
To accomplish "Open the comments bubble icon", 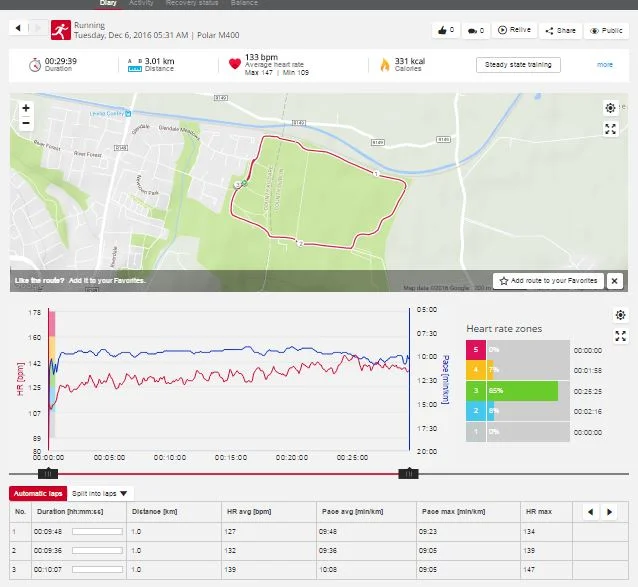I will (475, 31).
